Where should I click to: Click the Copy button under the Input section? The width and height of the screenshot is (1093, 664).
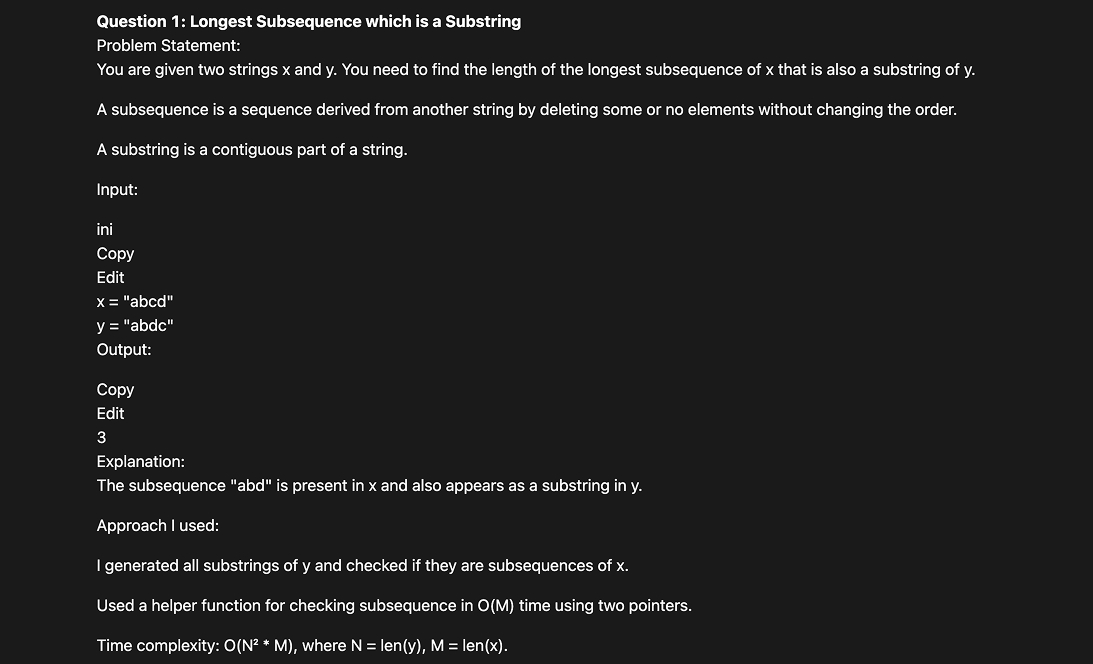click(x=115, y=254)
